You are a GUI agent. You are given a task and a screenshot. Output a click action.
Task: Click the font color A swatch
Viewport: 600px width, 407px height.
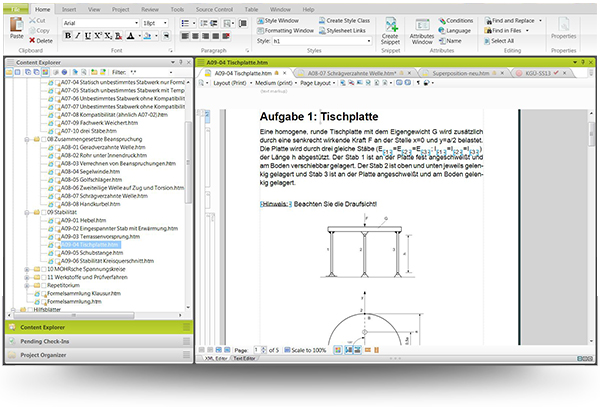point(131,36)
